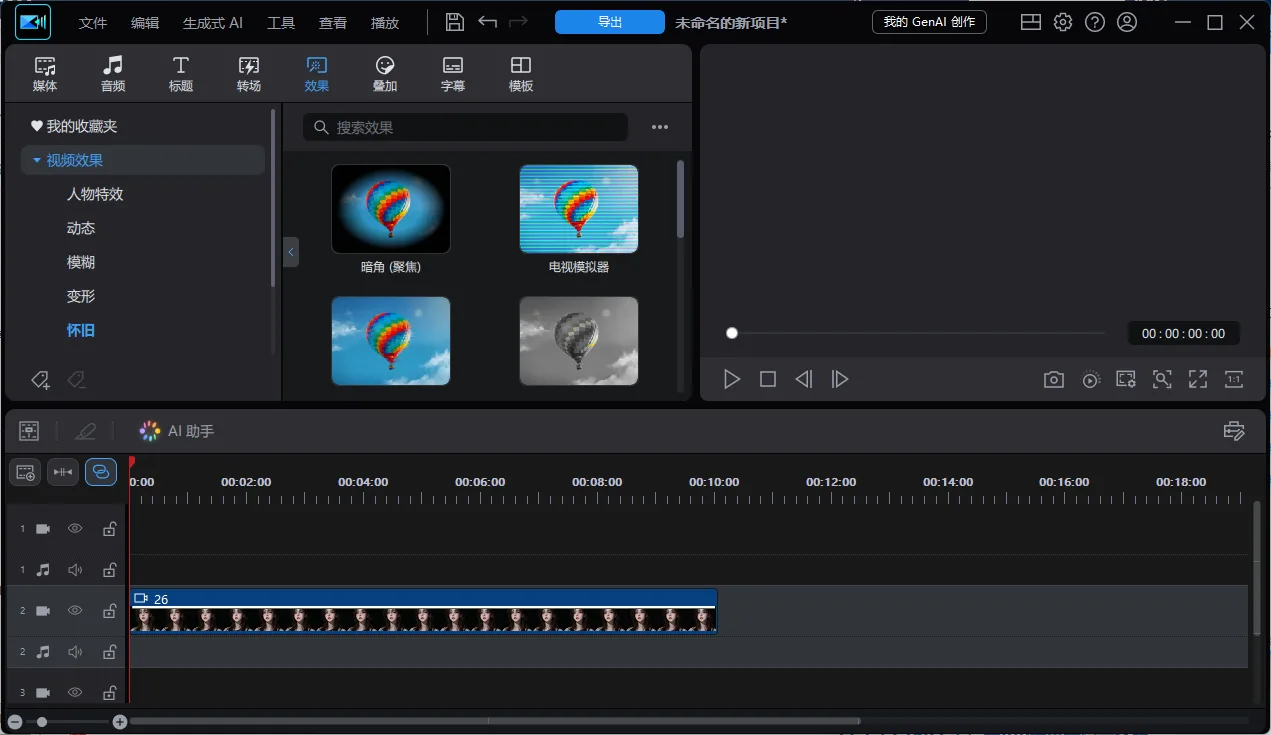Toggle visibility eye of video track 1
The image size is (1271, 735).
coord(75,528)
